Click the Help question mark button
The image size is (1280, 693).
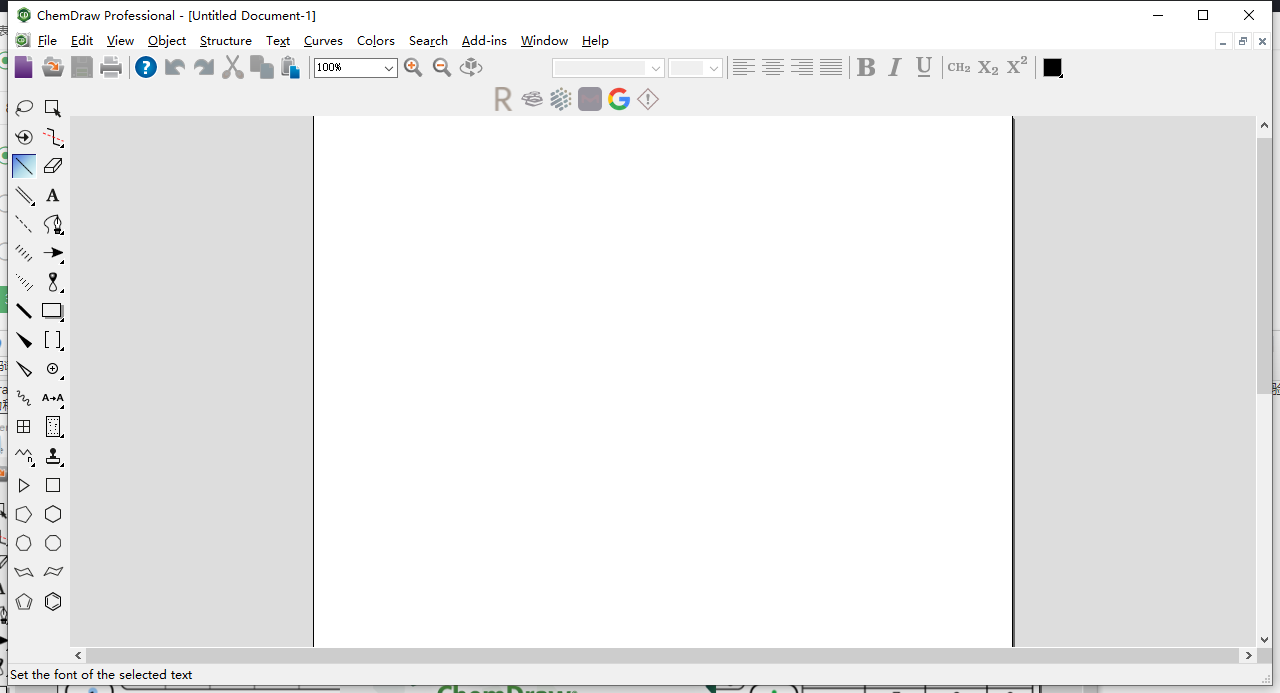coord(146,67)
